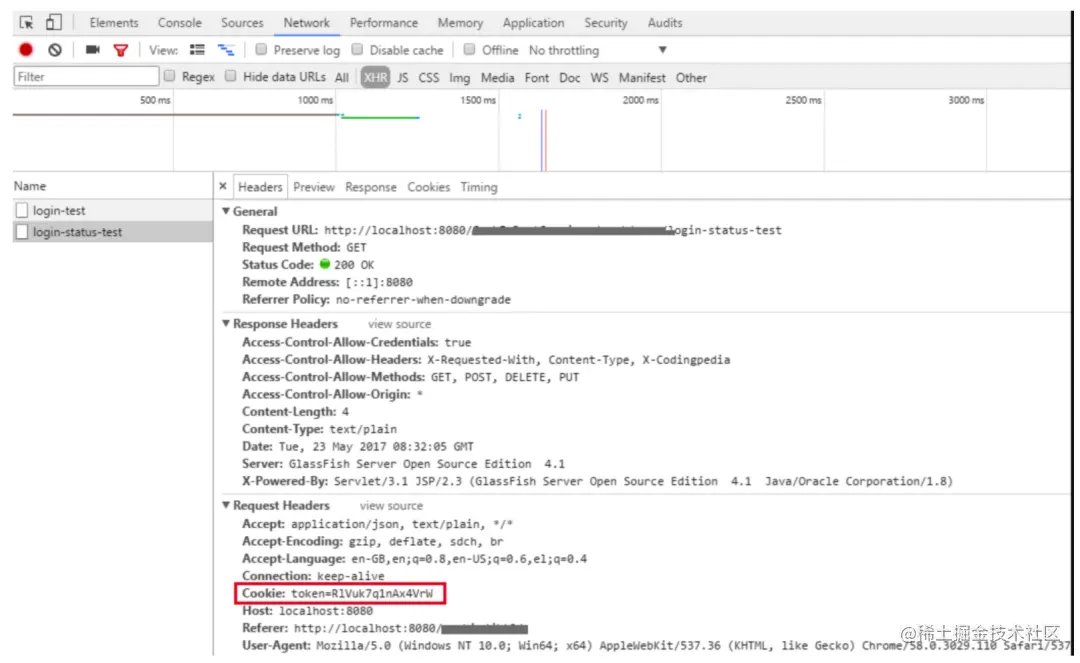Check the Disable cache checkbox
The height and width of the screenshot is (663, 1080).
[x=357, y=50]
